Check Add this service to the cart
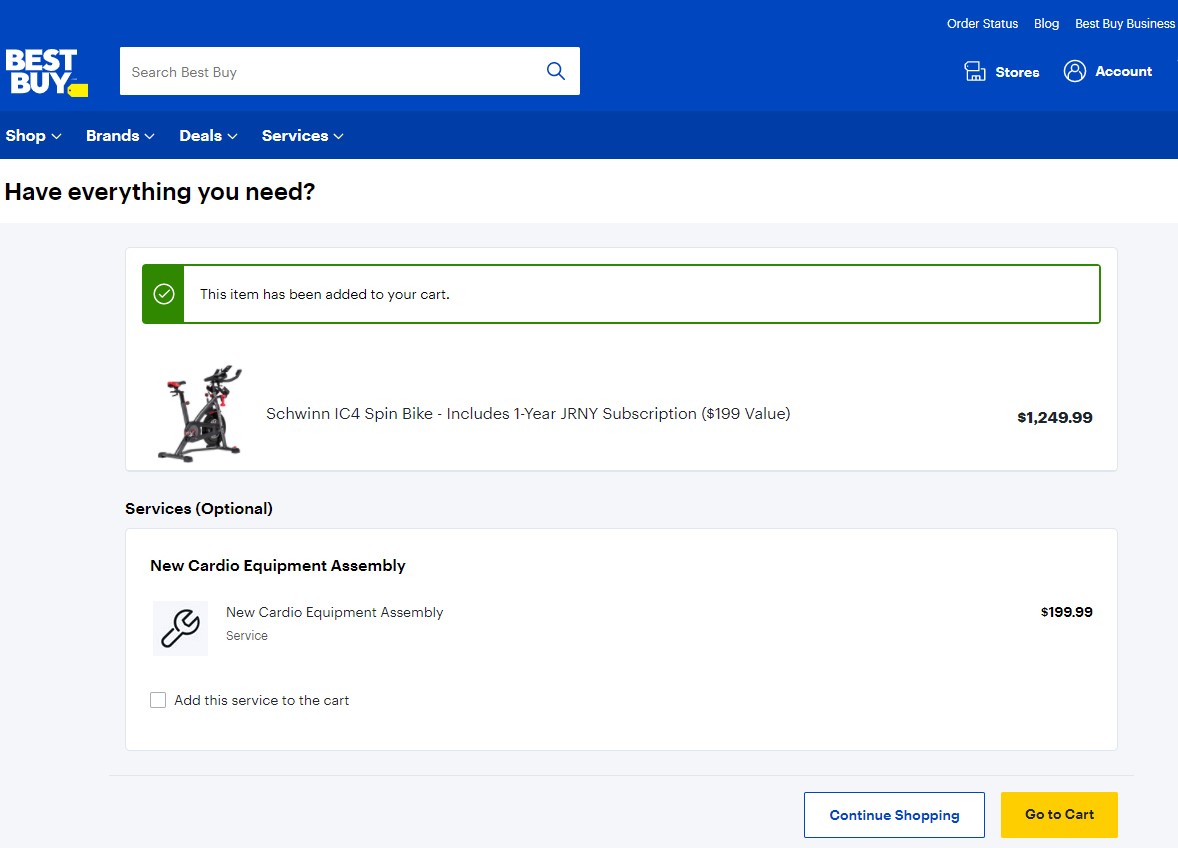The image size is (1178, 848). (158, 700)
